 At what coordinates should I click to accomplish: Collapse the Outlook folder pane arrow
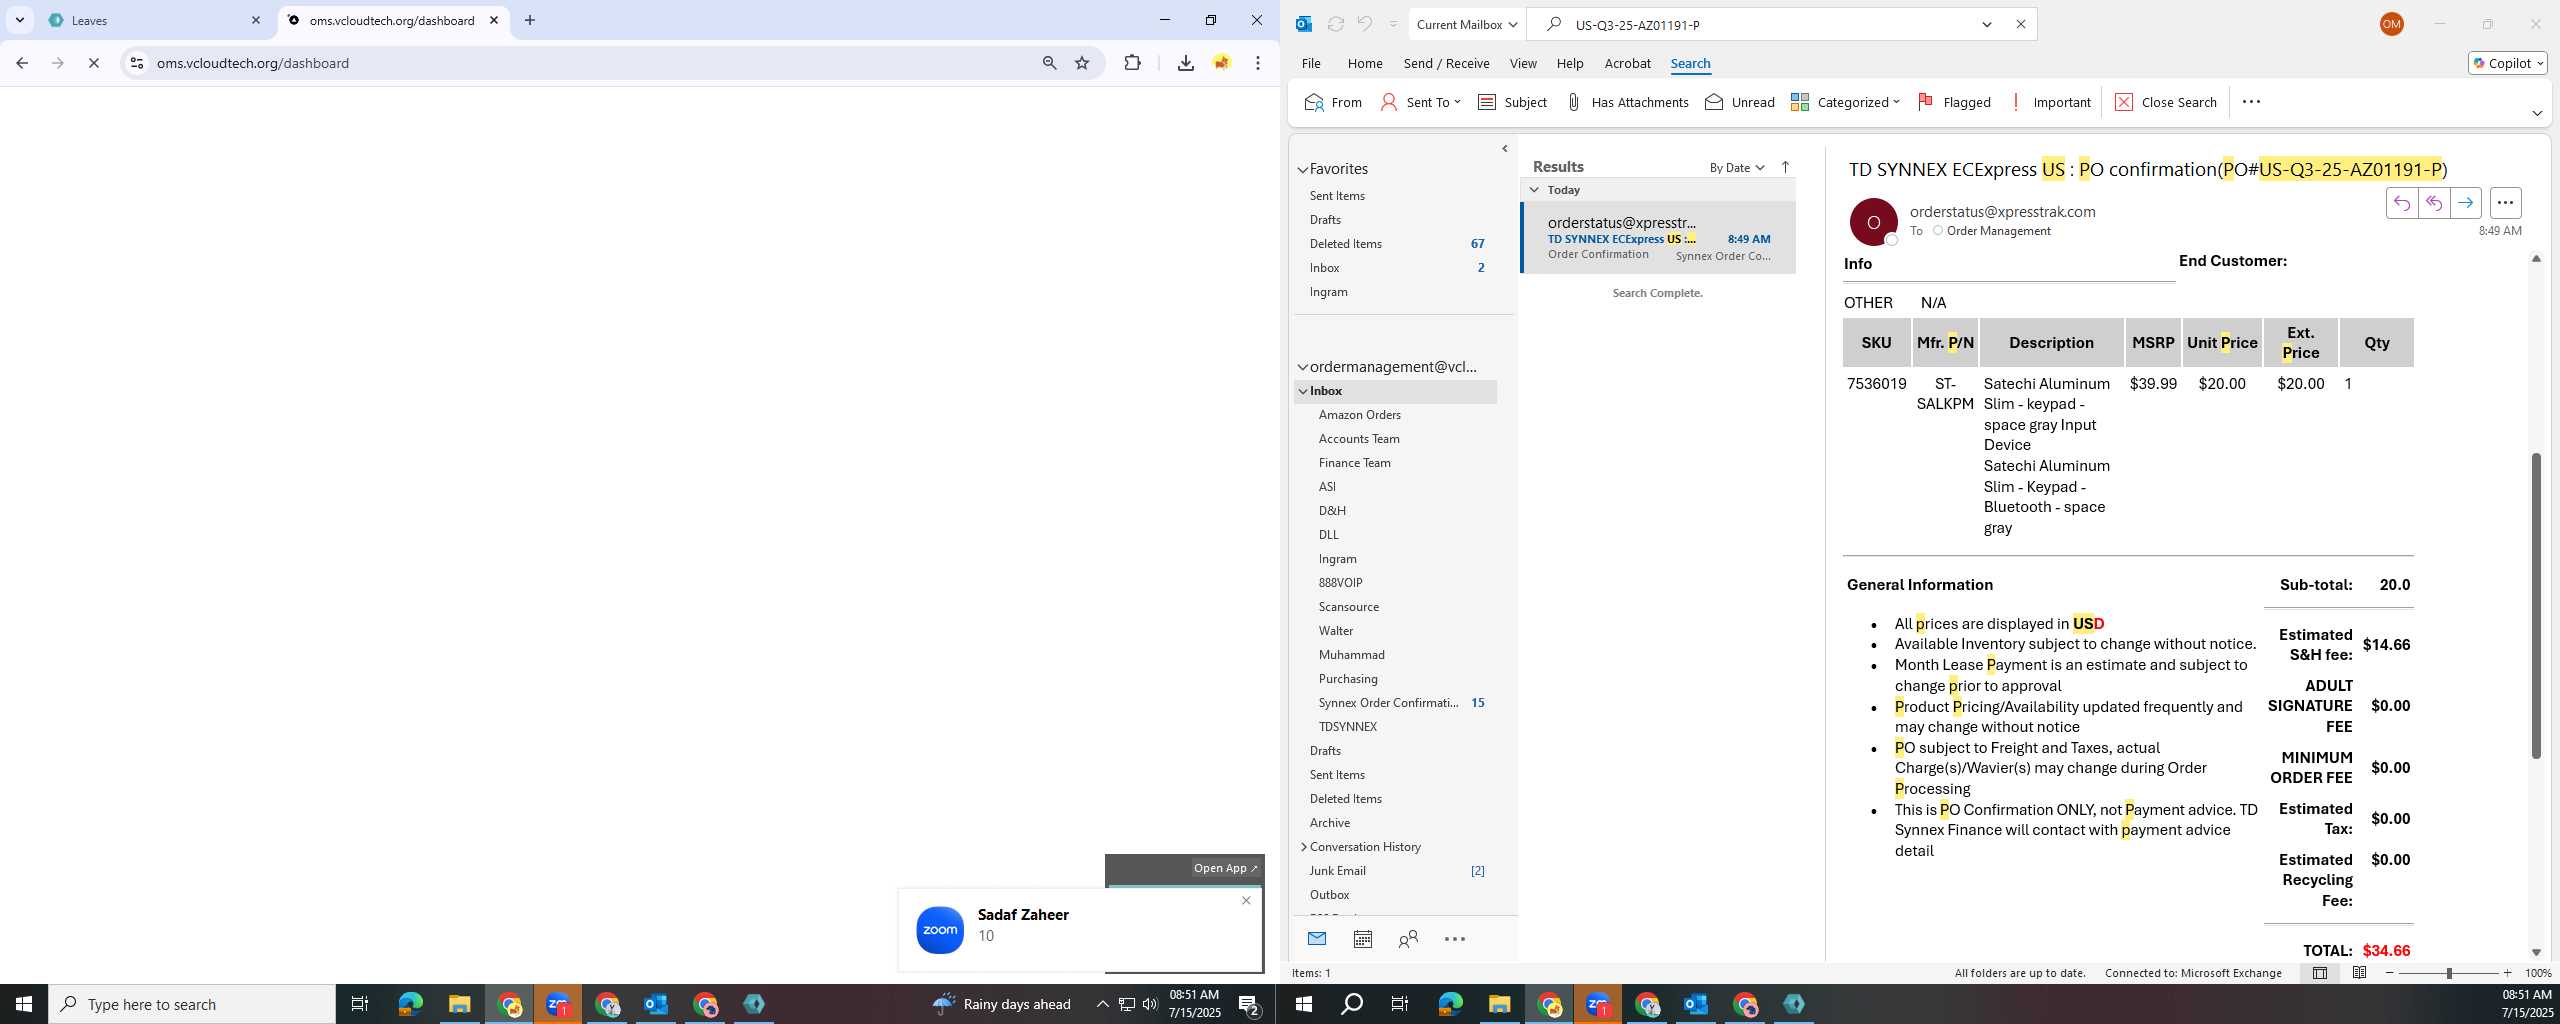pos(1504,148)
